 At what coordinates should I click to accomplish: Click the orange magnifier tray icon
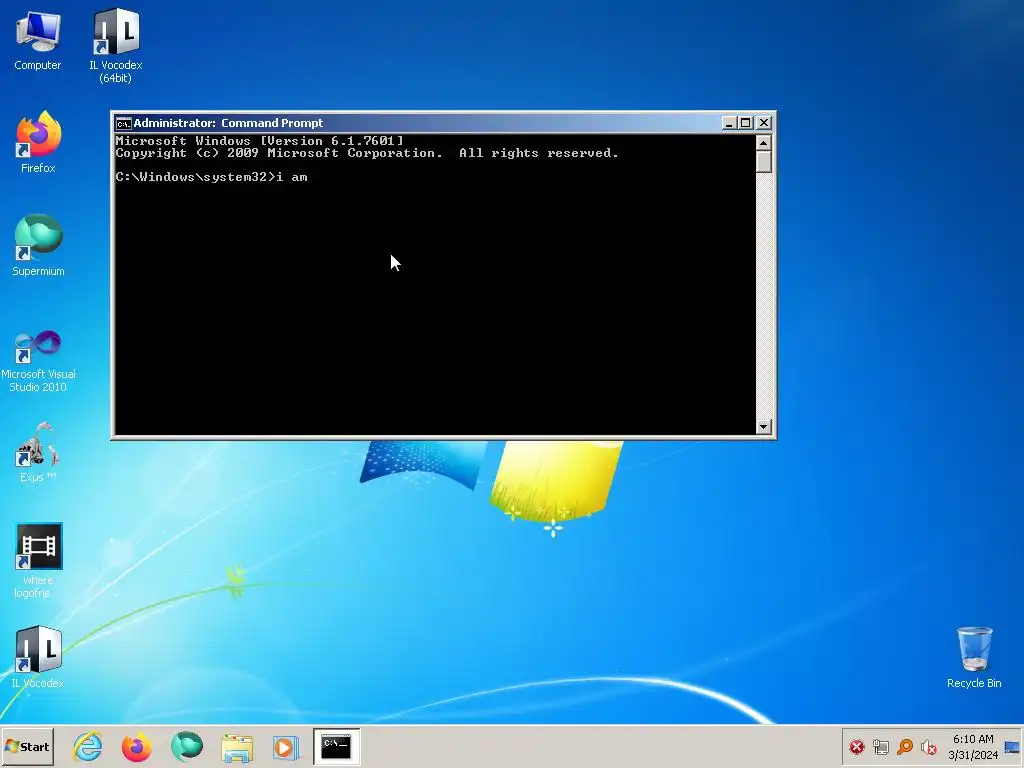[905, 746]
